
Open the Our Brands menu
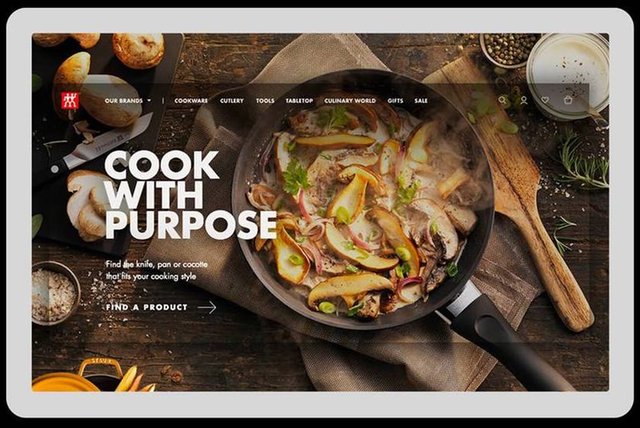[x=124, y=100]
